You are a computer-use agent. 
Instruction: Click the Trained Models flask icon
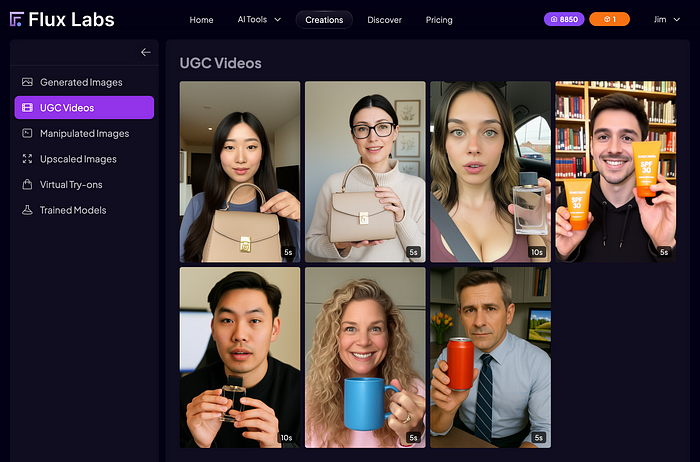point(27,210)
